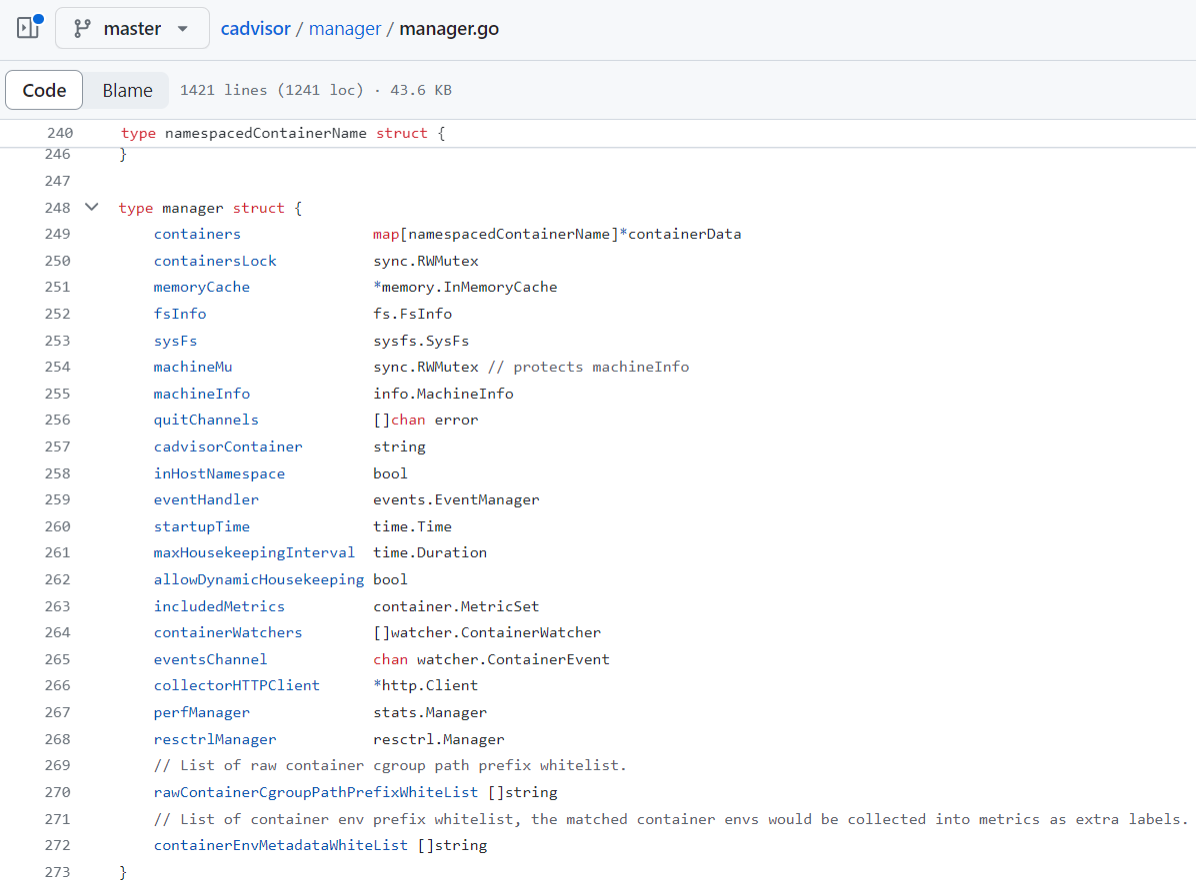Viewport: 1196px width, 886px height.
Task: Jump to sticky header line 240
Action: [x=60, y=133]
